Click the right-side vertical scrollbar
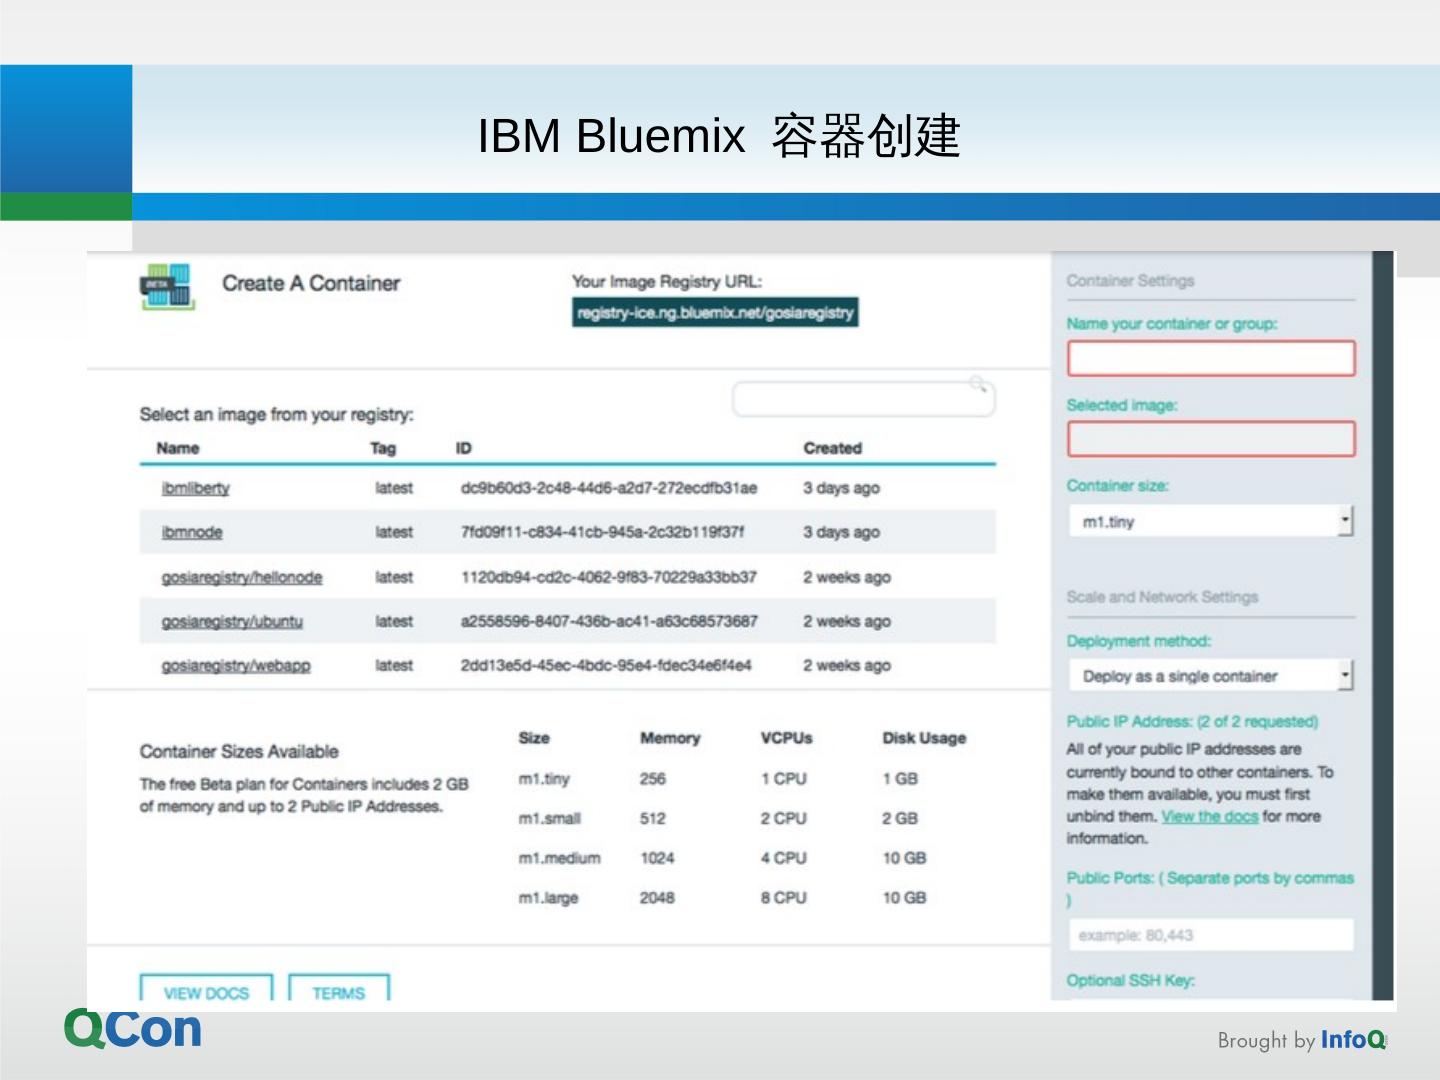1440x1080 pixels. (1383, 620)
